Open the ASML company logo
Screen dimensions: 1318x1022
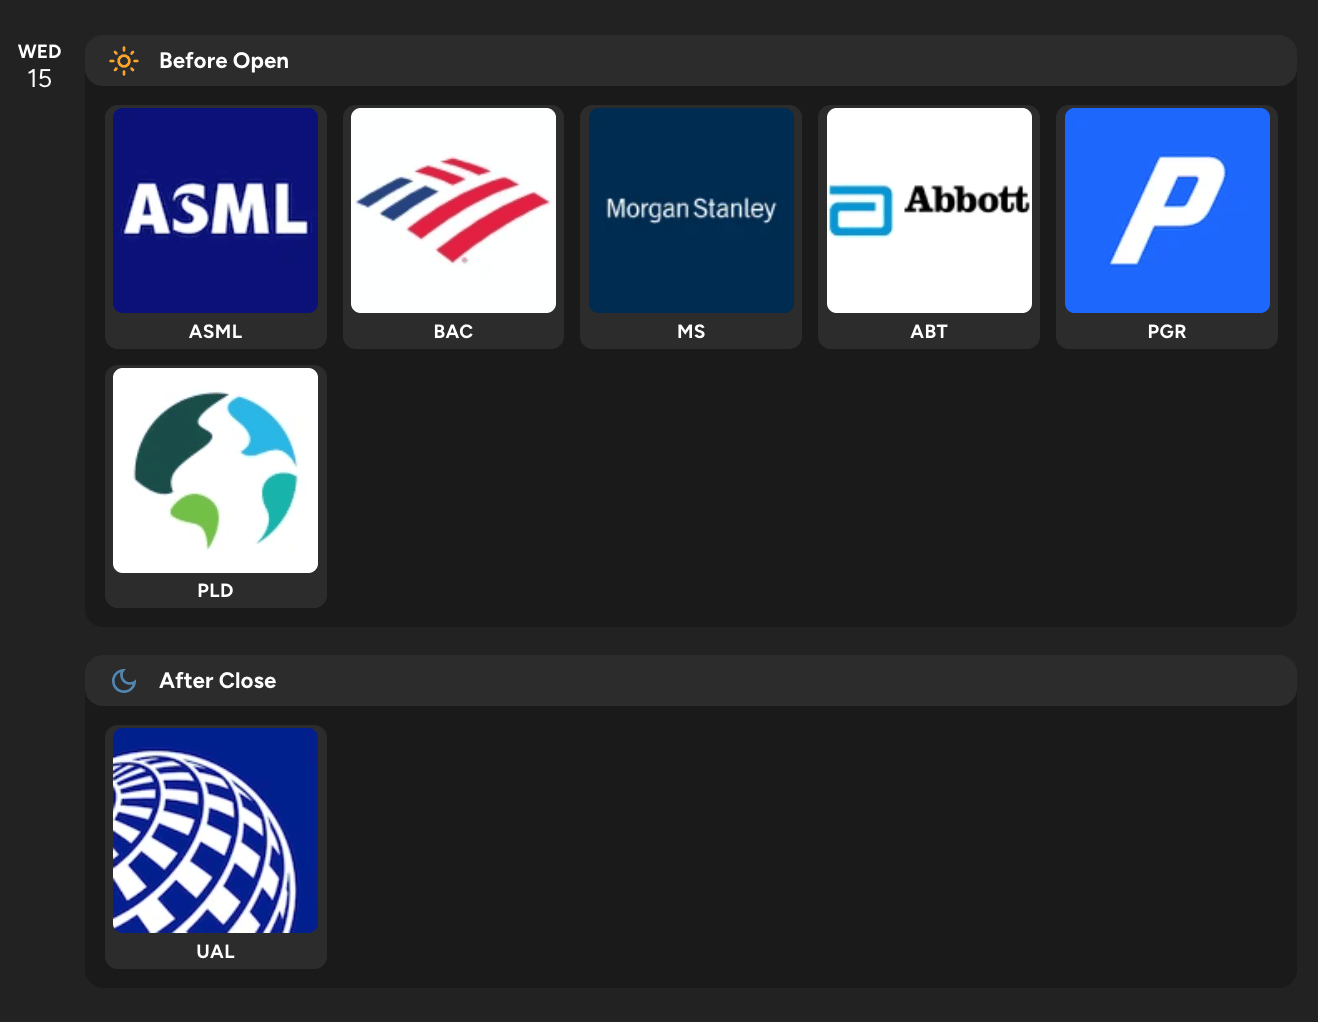[215, 210]
